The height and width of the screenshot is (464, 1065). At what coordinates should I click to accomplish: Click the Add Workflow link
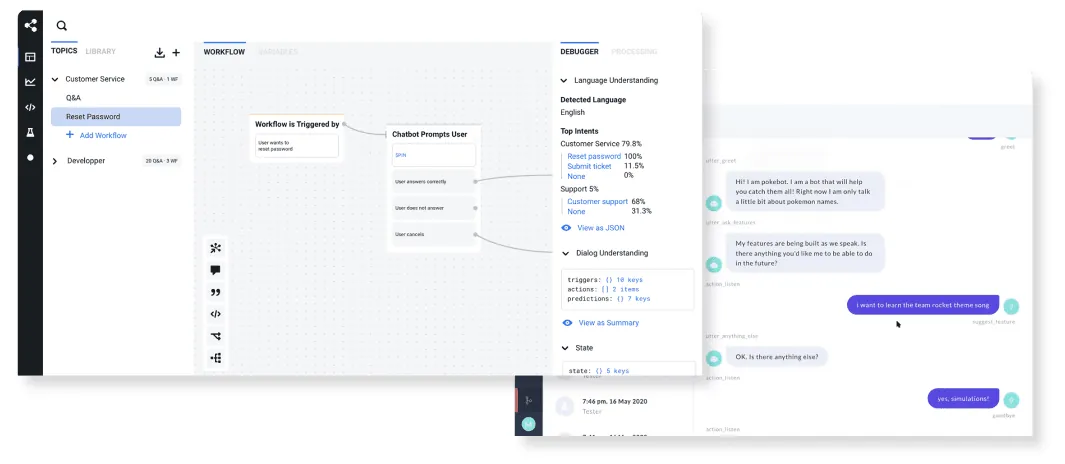point(103,136)
